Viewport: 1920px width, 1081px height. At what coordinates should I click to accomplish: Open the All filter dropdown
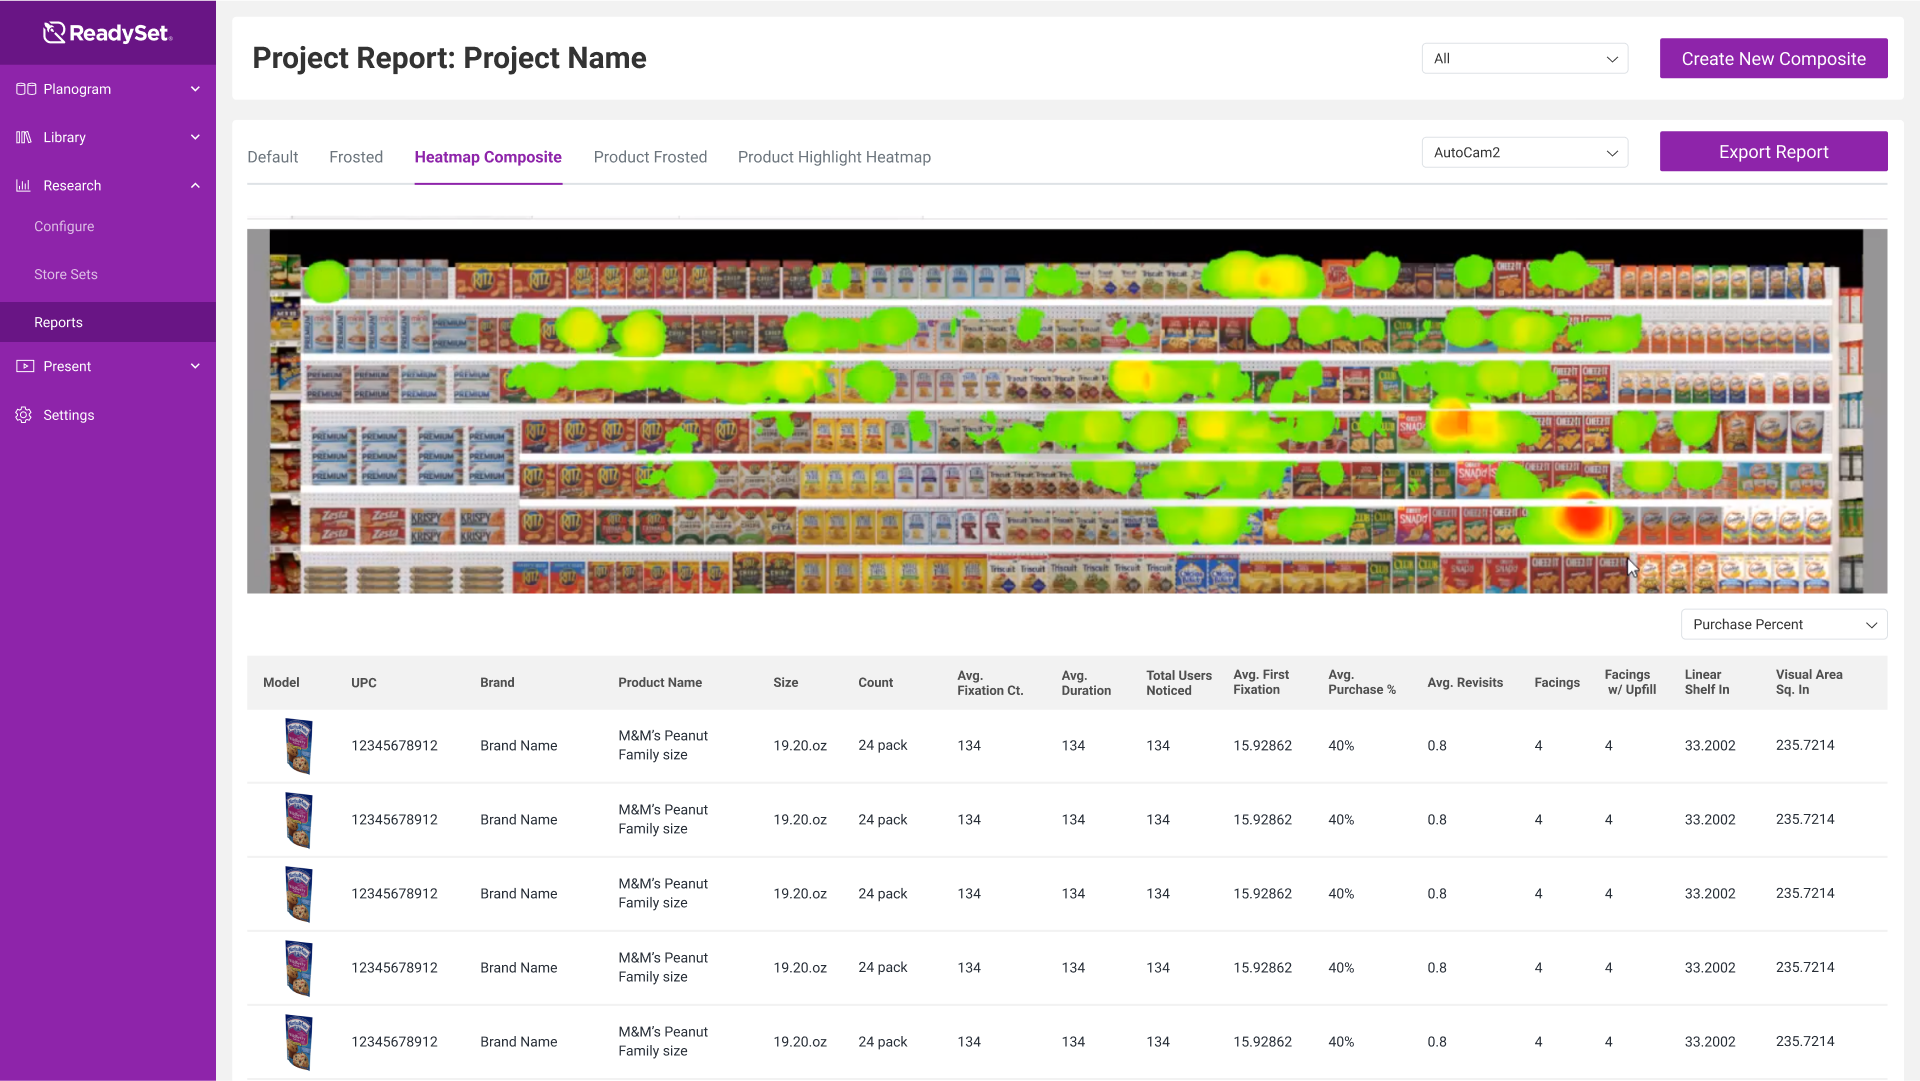point(1525,58)
